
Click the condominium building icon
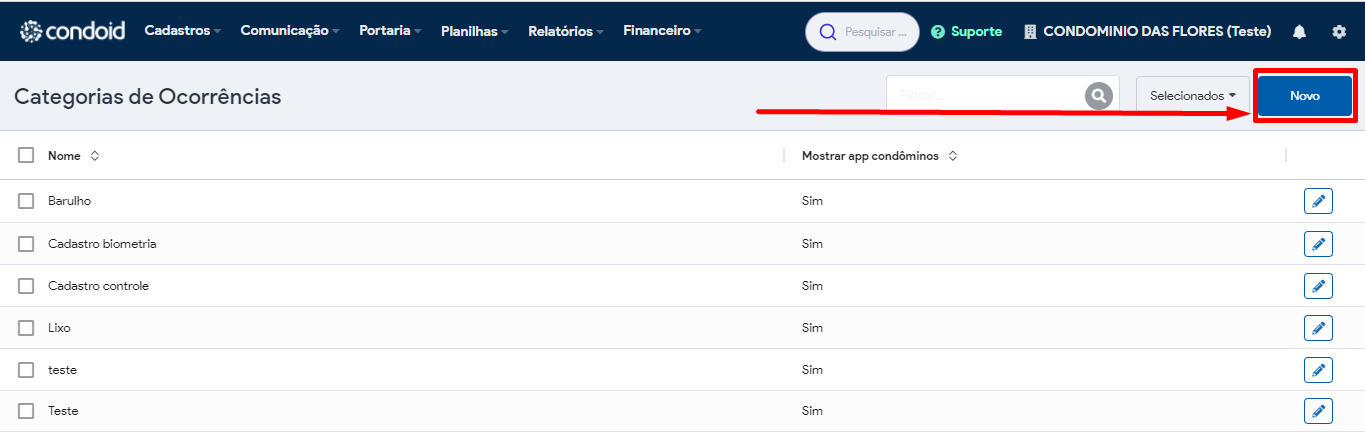point(1030,32)
